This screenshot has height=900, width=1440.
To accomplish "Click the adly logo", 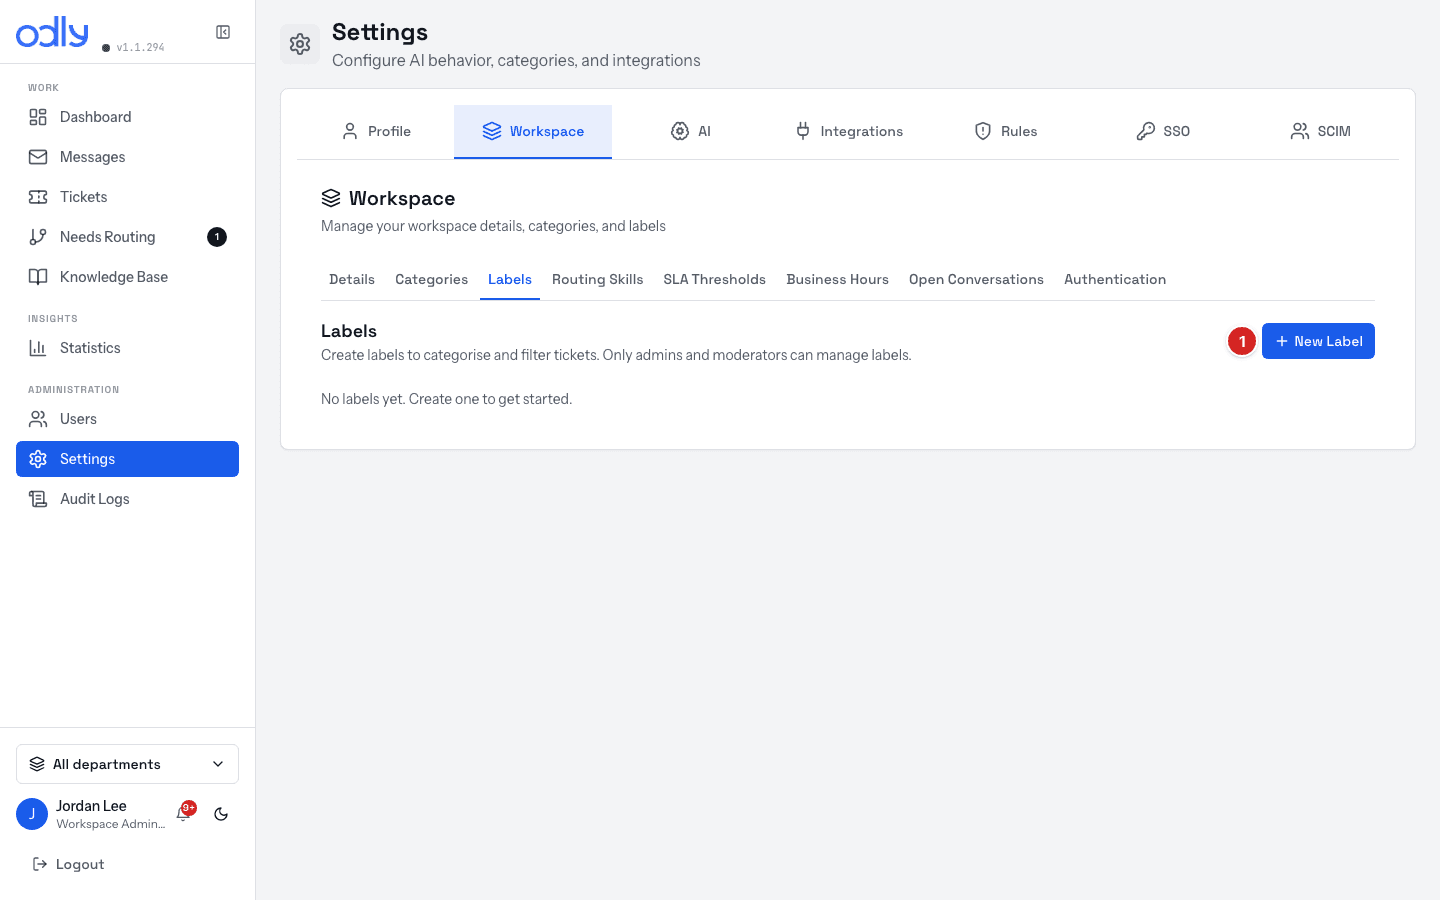I will pos(52,32).
